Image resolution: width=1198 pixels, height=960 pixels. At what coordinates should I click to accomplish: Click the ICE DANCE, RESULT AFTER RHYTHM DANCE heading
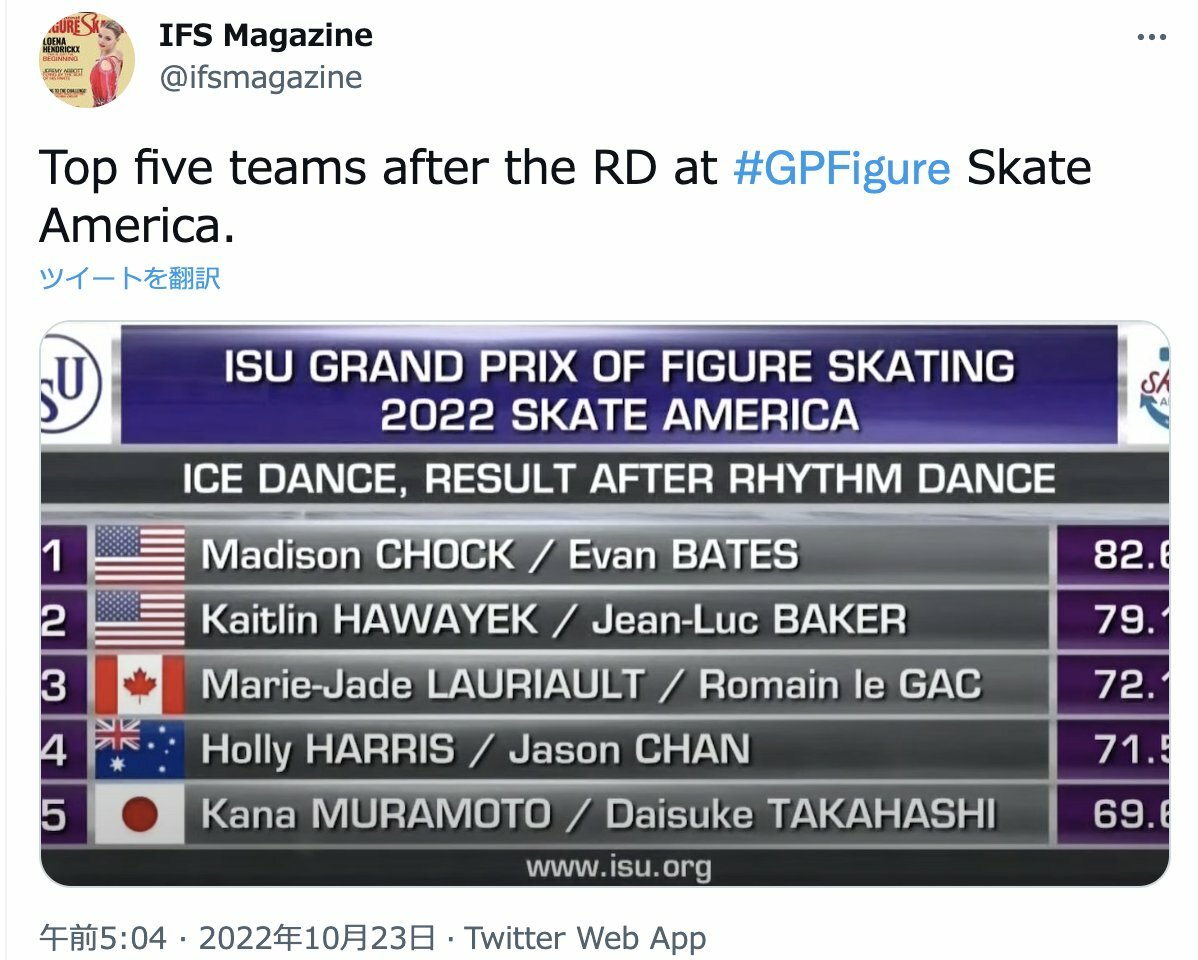coord(618,479)
